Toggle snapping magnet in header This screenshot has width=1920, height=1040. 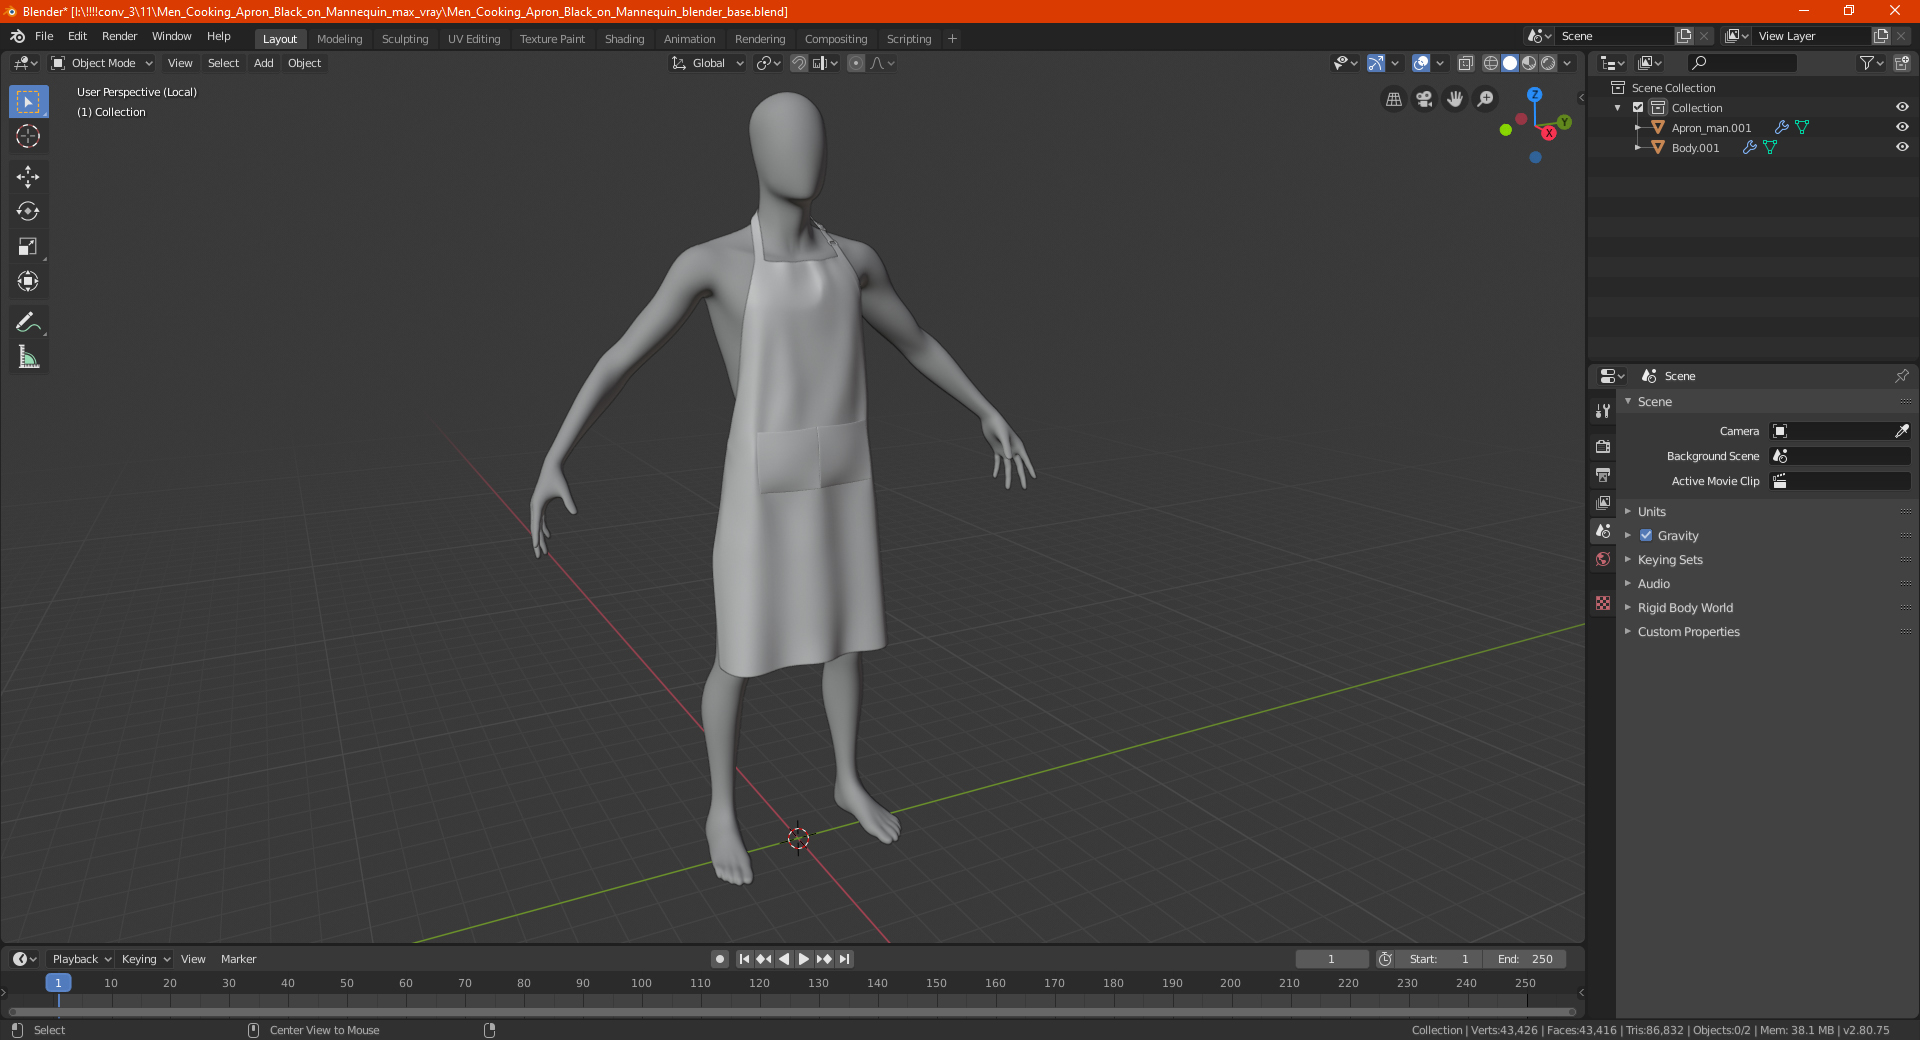click(799, 63)
